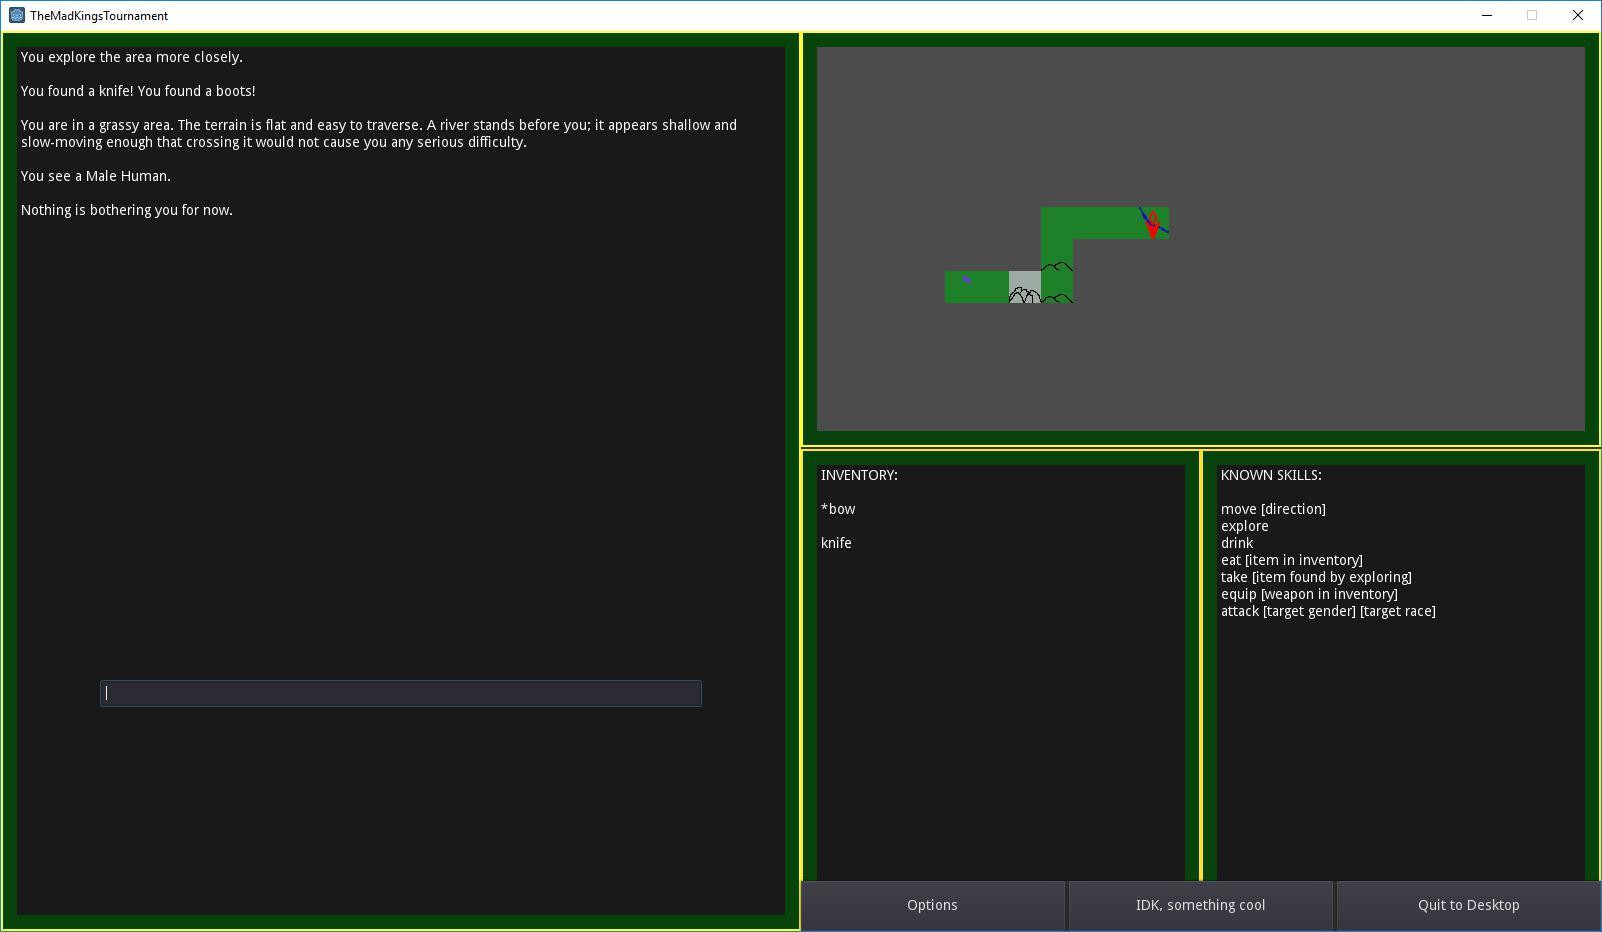Quit the game to desktop

click(x=1468, y=905)
